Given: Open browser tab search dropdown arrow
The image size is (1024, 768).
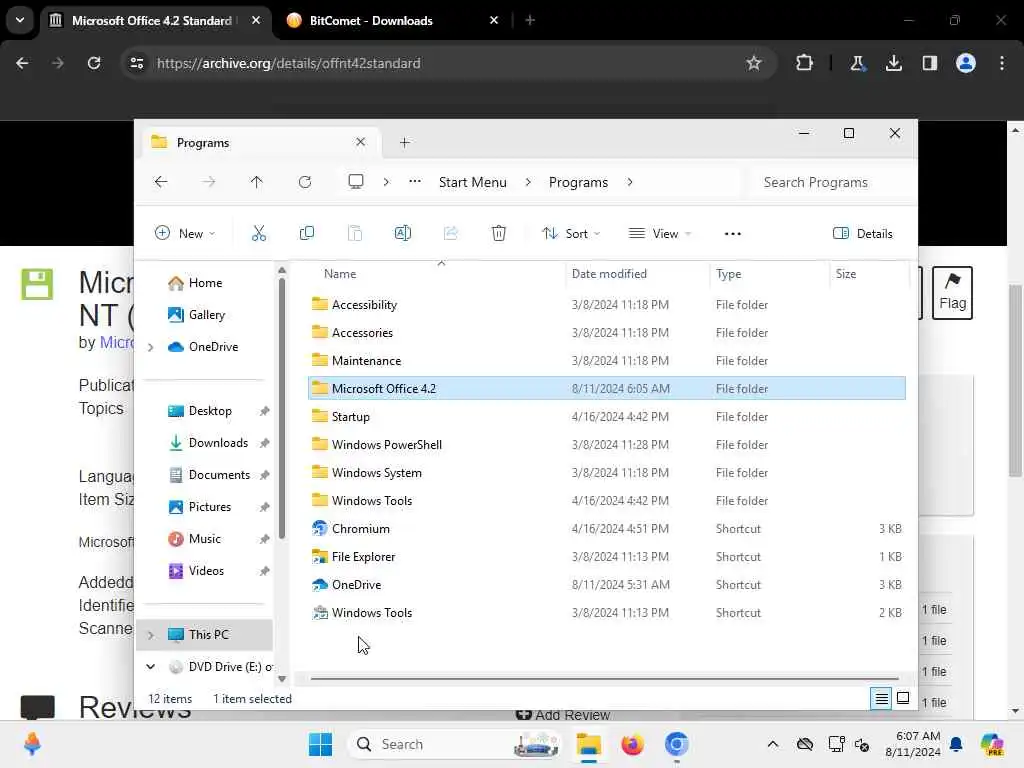Looking at the screenshot, I should (20, 20).
